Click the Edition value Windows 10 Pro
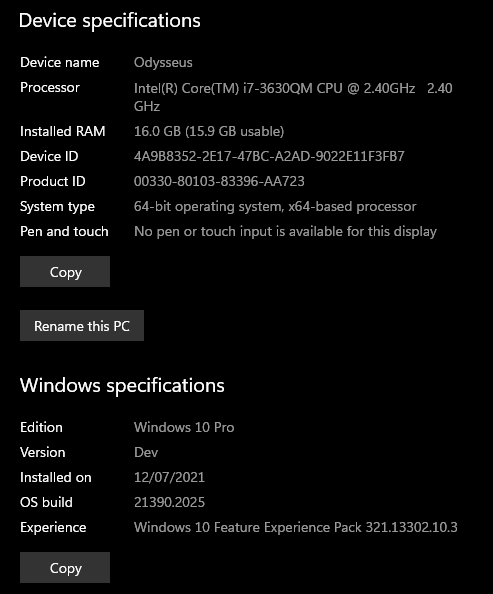Viewport: 493px width, 594px height. [x=184, y=427]
